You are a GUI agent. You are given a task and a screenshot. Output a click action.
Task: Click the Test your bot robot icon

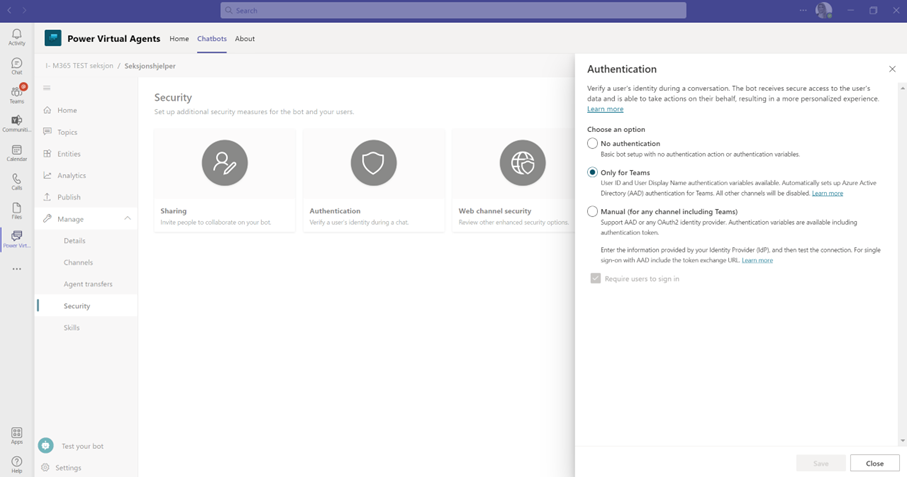coord(46,445)
